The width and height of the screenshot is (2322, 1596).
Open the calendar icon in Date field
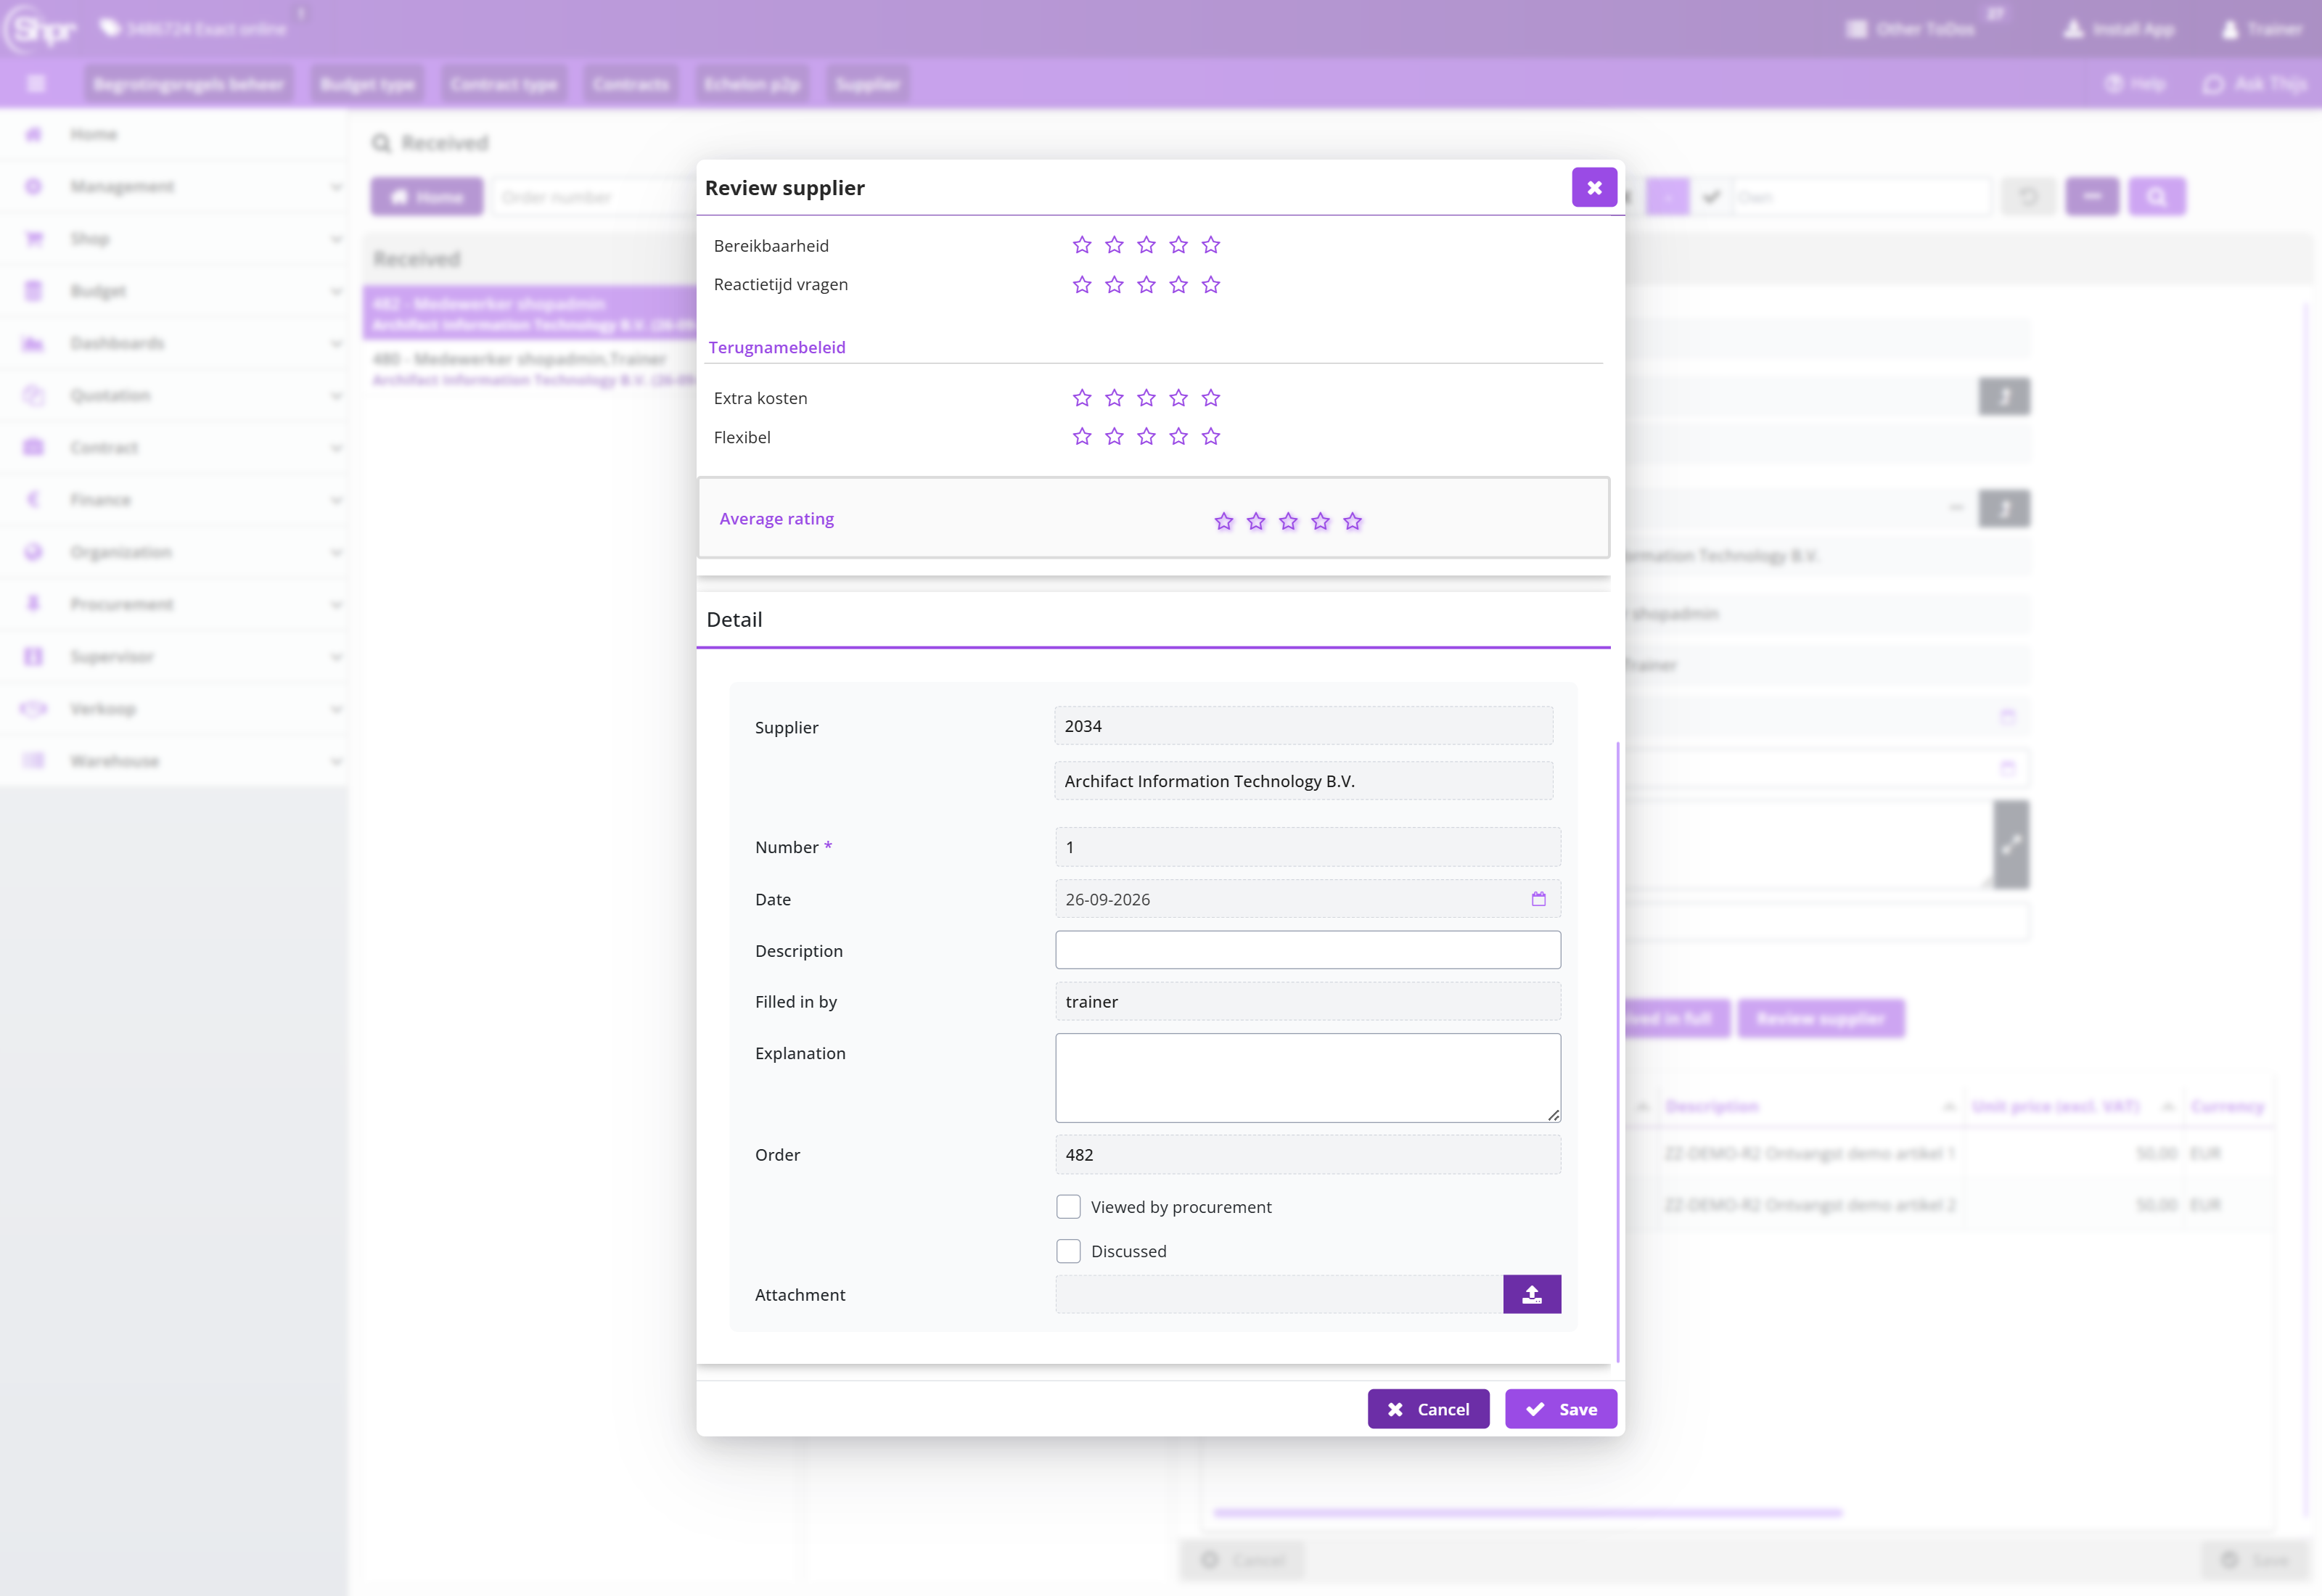[1538, 899]
